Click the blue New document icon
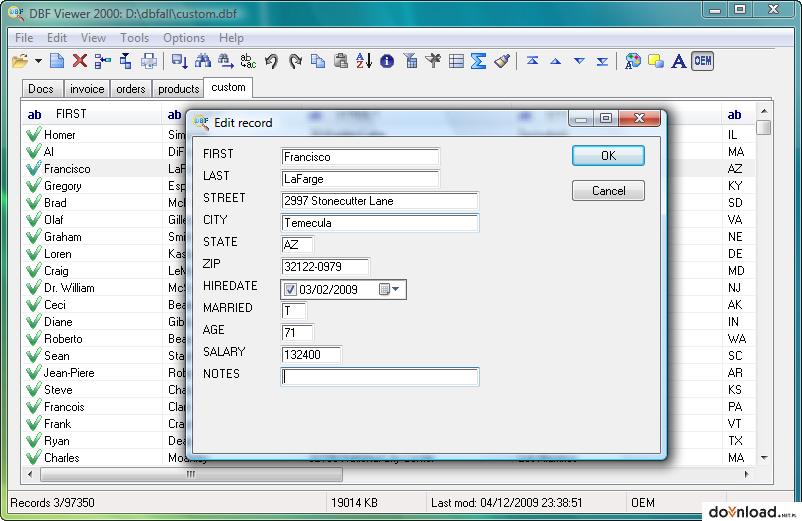 tap(57, 61)
